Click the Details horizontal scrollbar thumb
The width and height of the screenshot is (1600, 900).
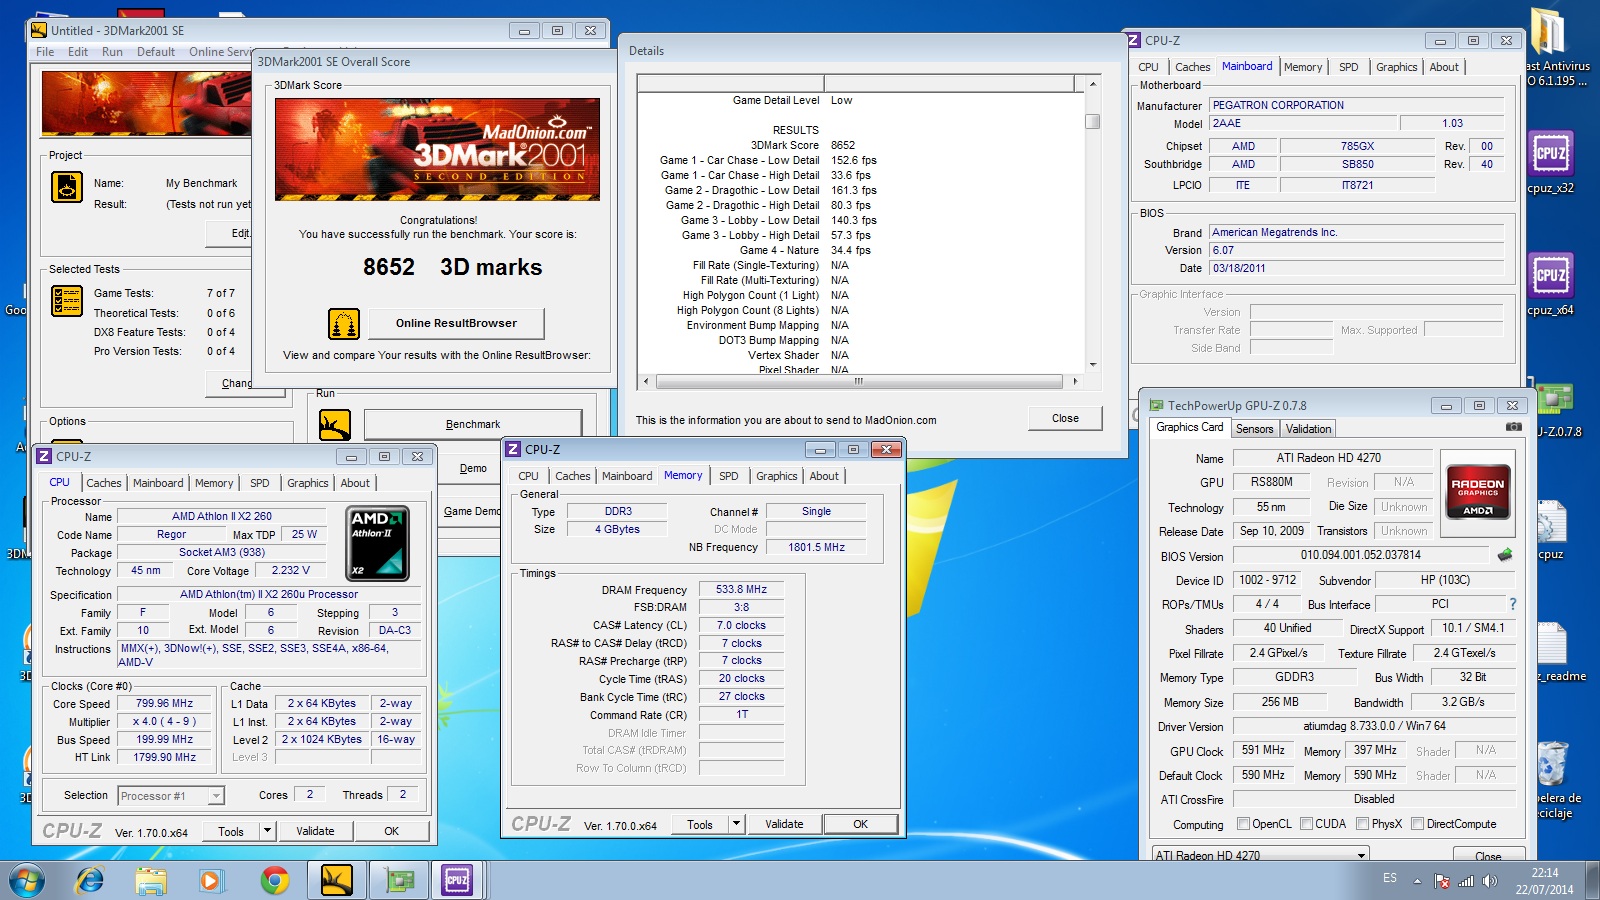(x=858, y=381)
